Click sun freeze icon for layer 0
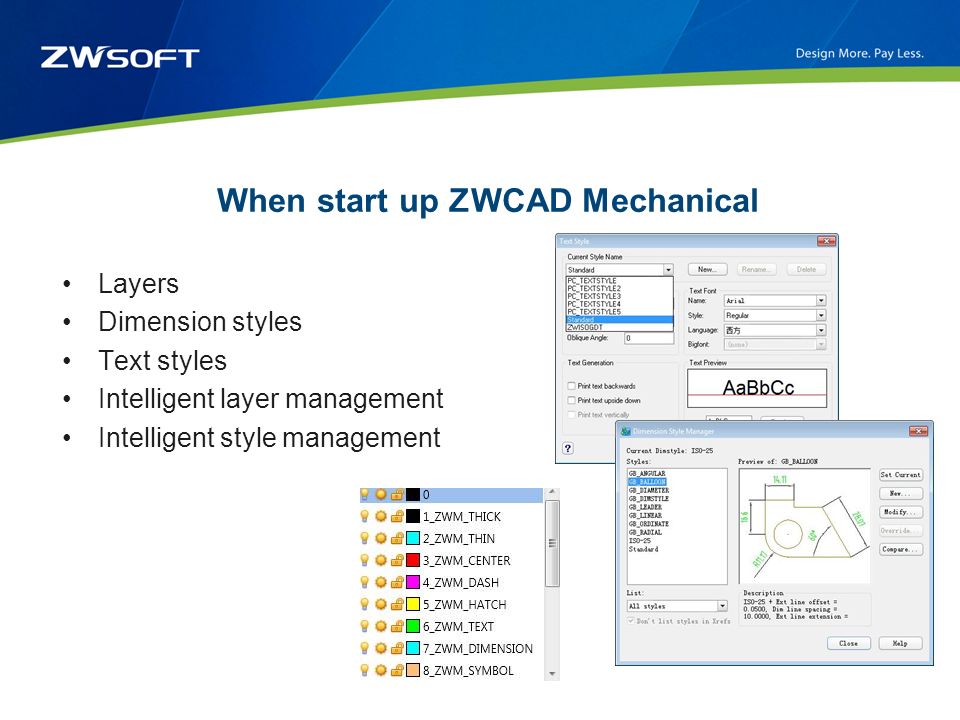 (381, 494)
